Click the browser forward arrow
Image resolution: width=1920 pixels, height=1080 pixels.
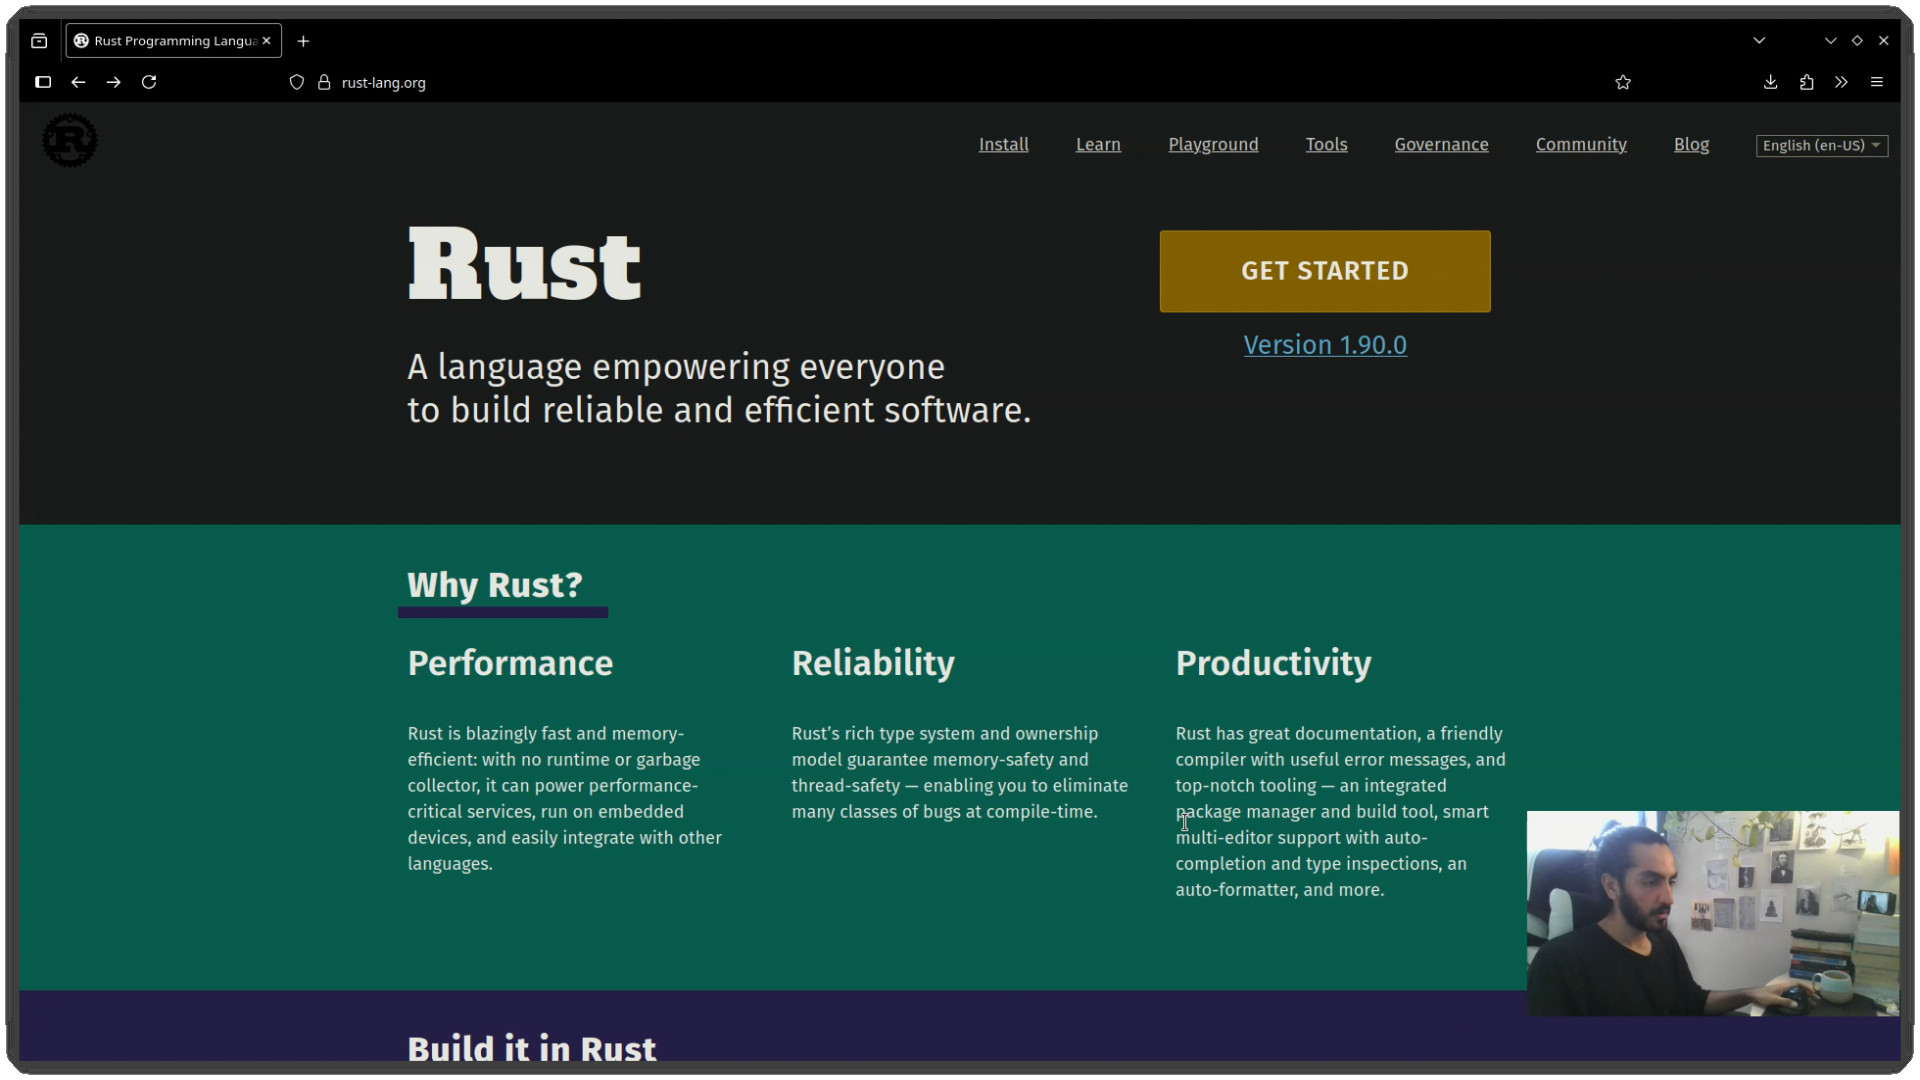113,82
